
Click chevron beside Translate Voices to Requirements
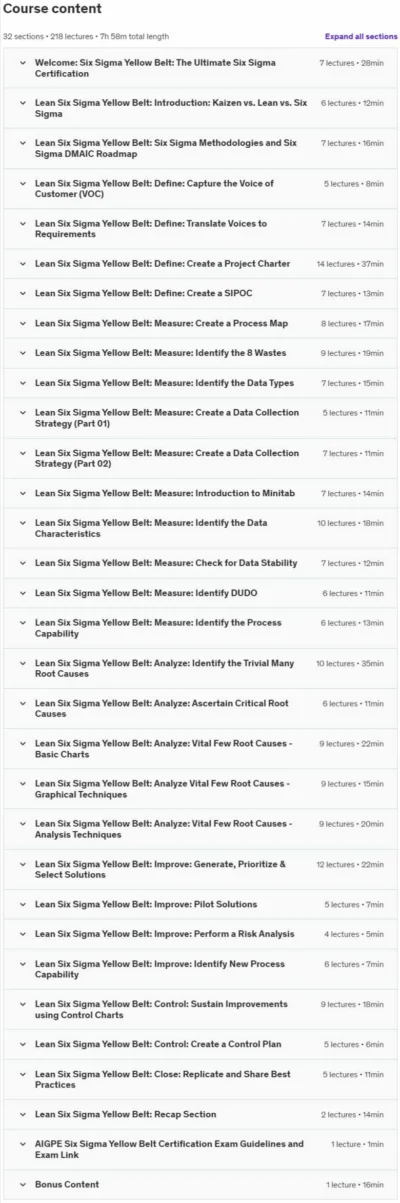pos(23,223)
